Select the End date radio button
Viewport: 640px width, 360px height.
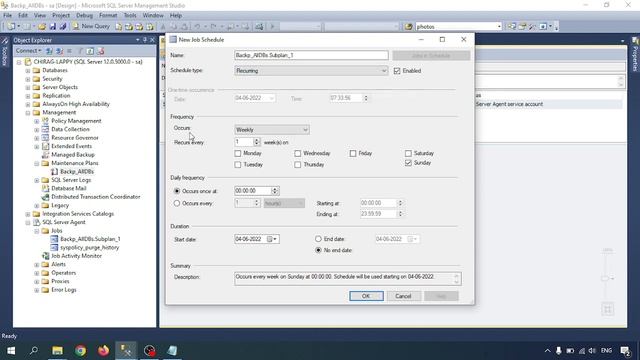(x=318, y=239)
